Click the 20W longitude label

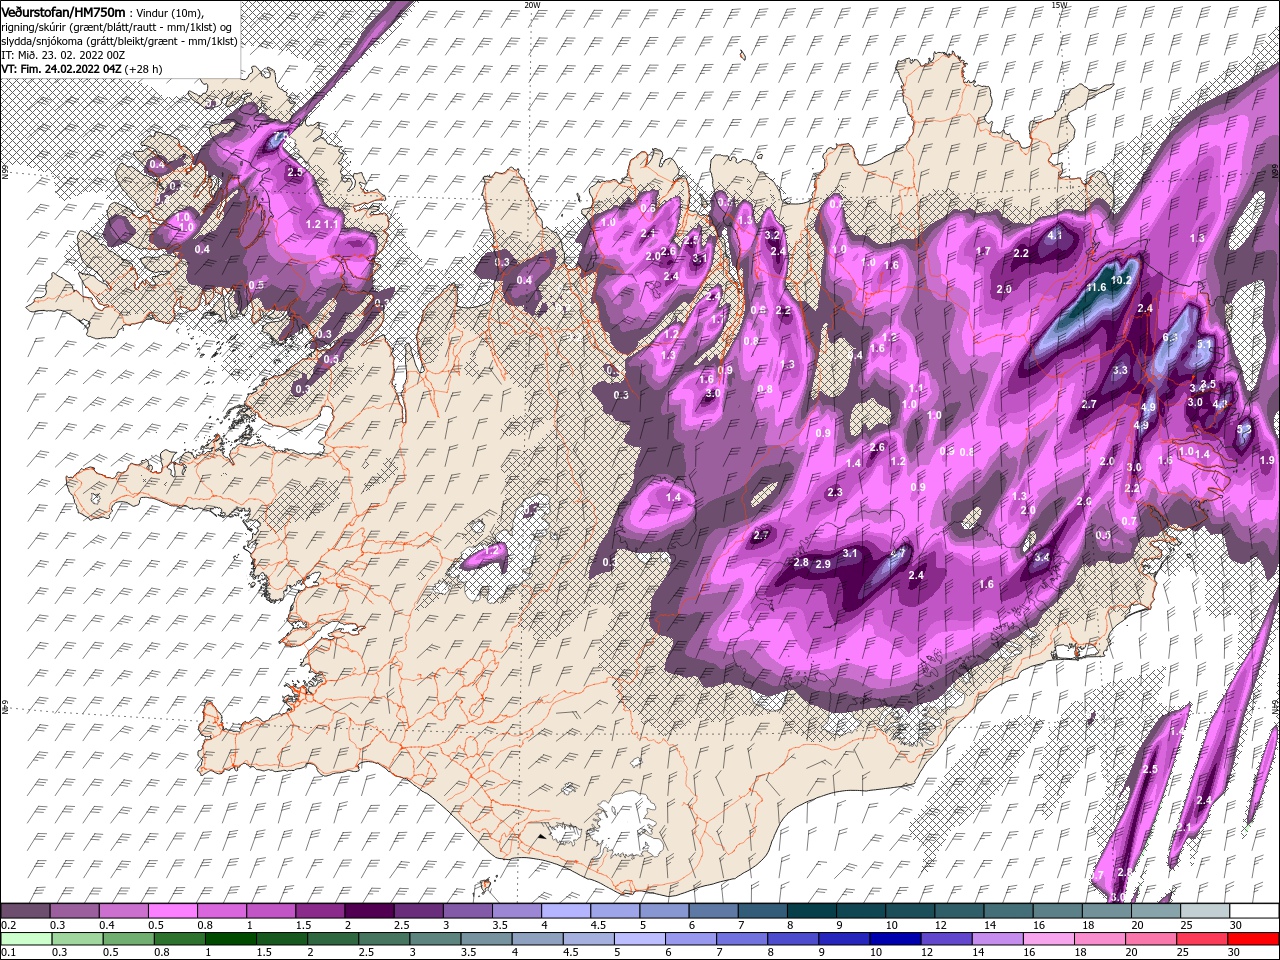click(532, 5)
